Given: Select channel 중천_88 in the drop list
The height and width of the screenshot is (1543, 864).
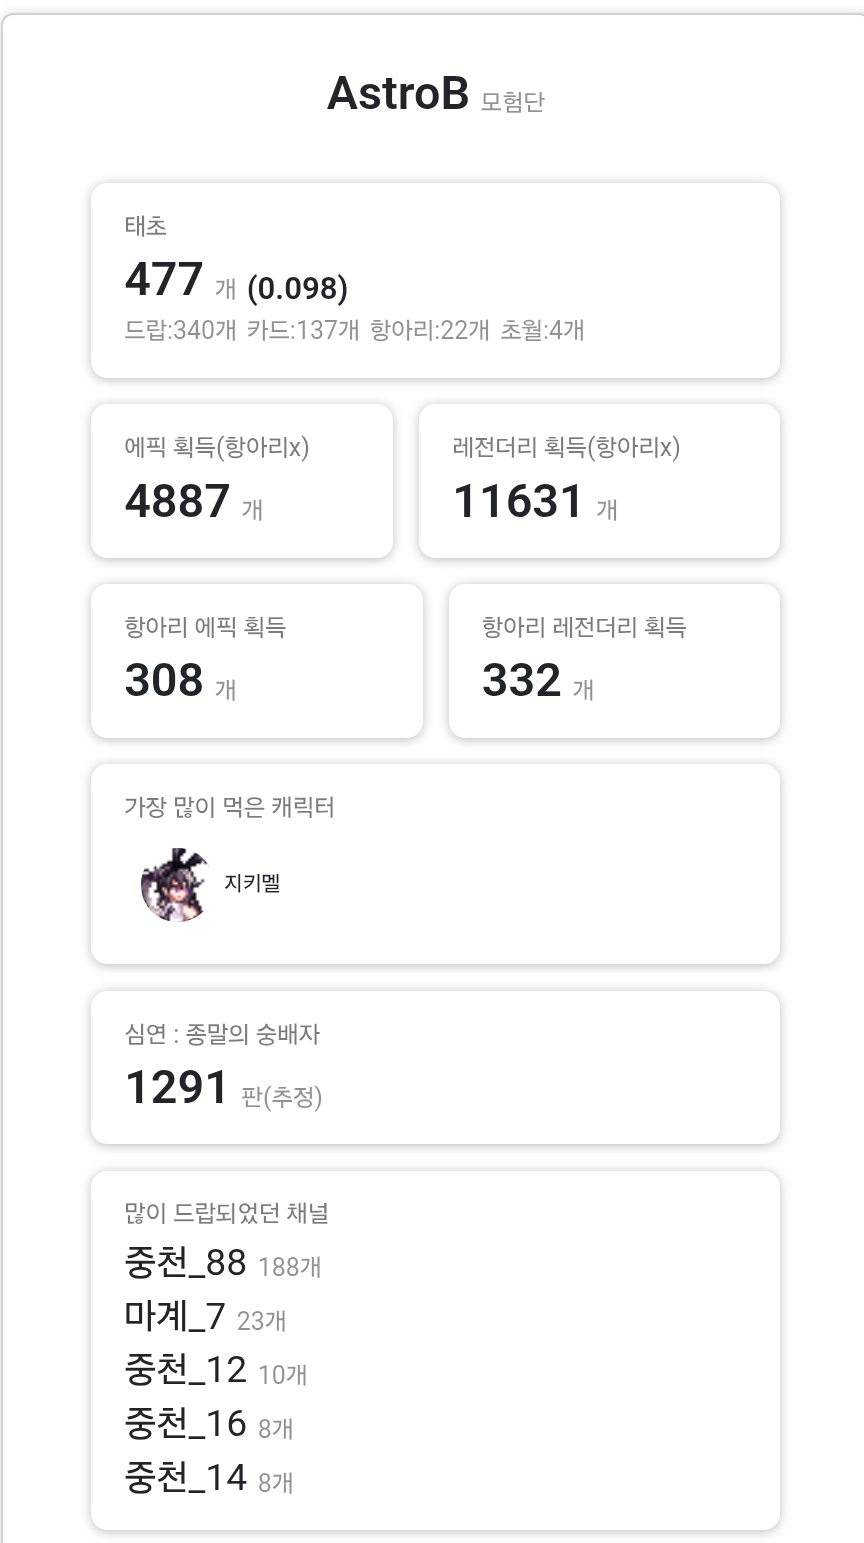Looking at the screenshot, I should (186, 1263).
